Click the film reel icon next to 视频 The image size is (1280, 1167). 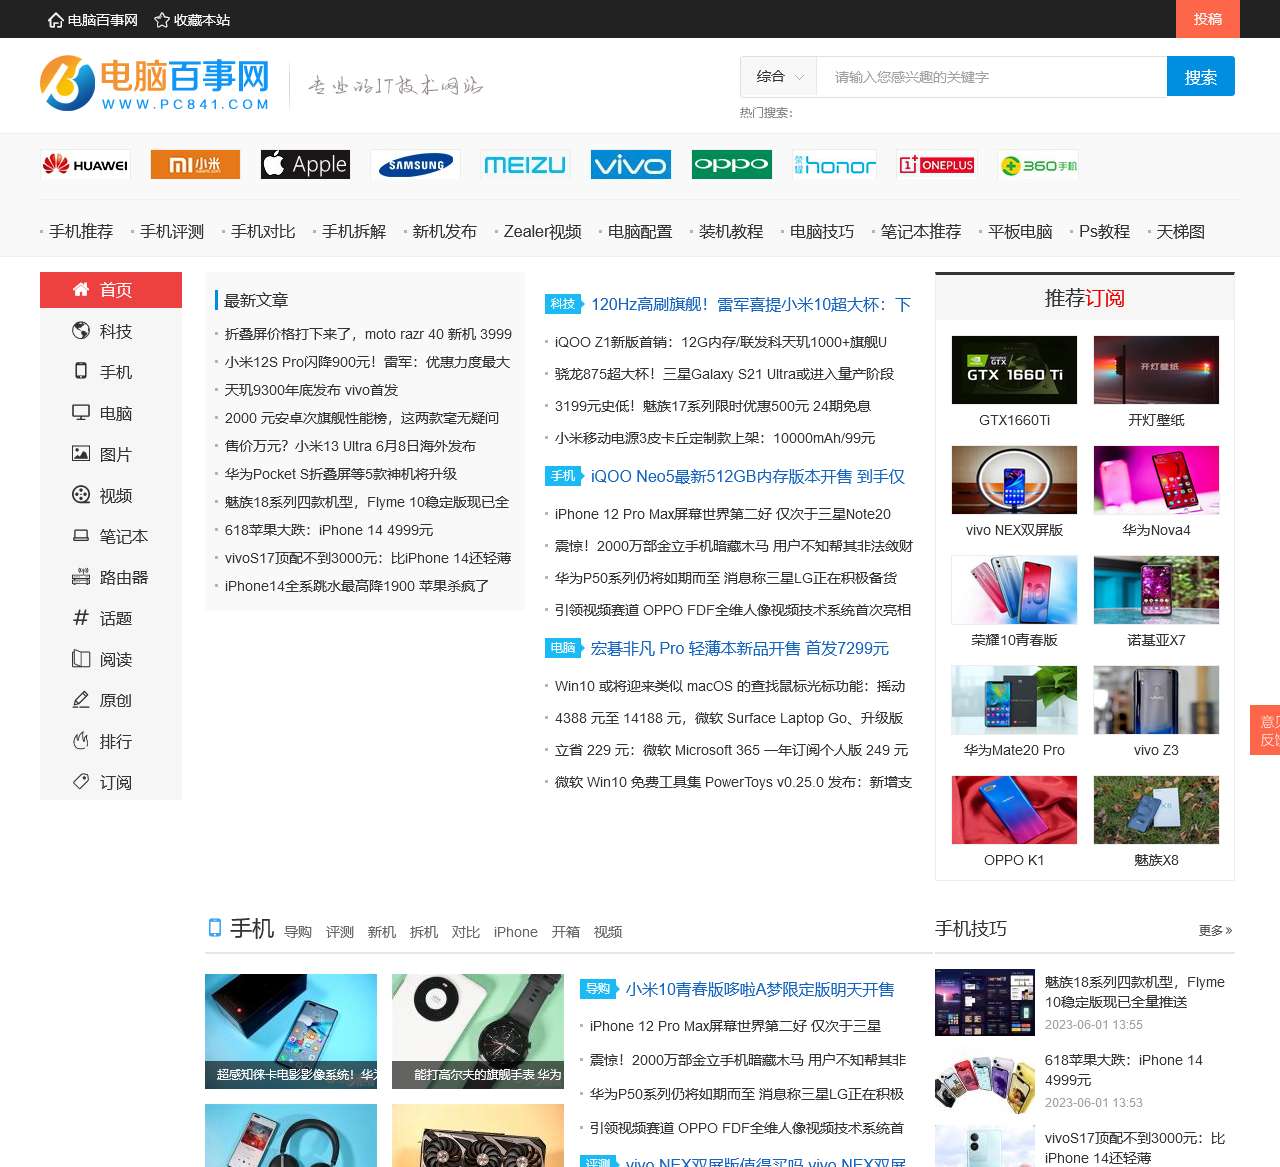pos(81,494)
